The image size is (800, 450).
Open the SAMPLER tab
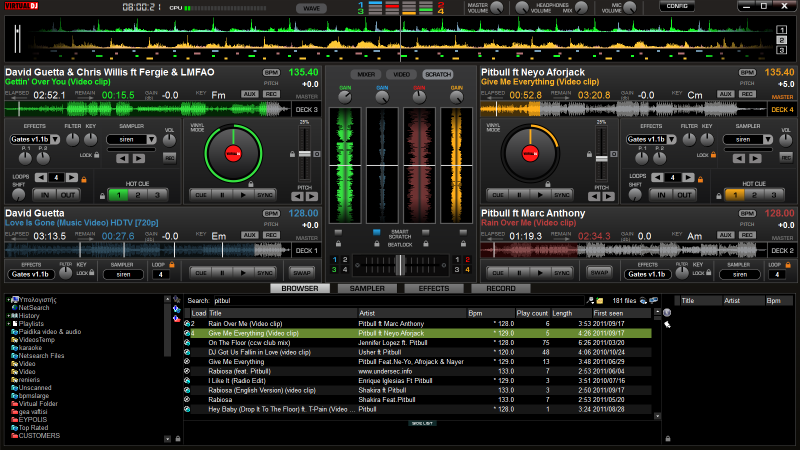point(367,288)
